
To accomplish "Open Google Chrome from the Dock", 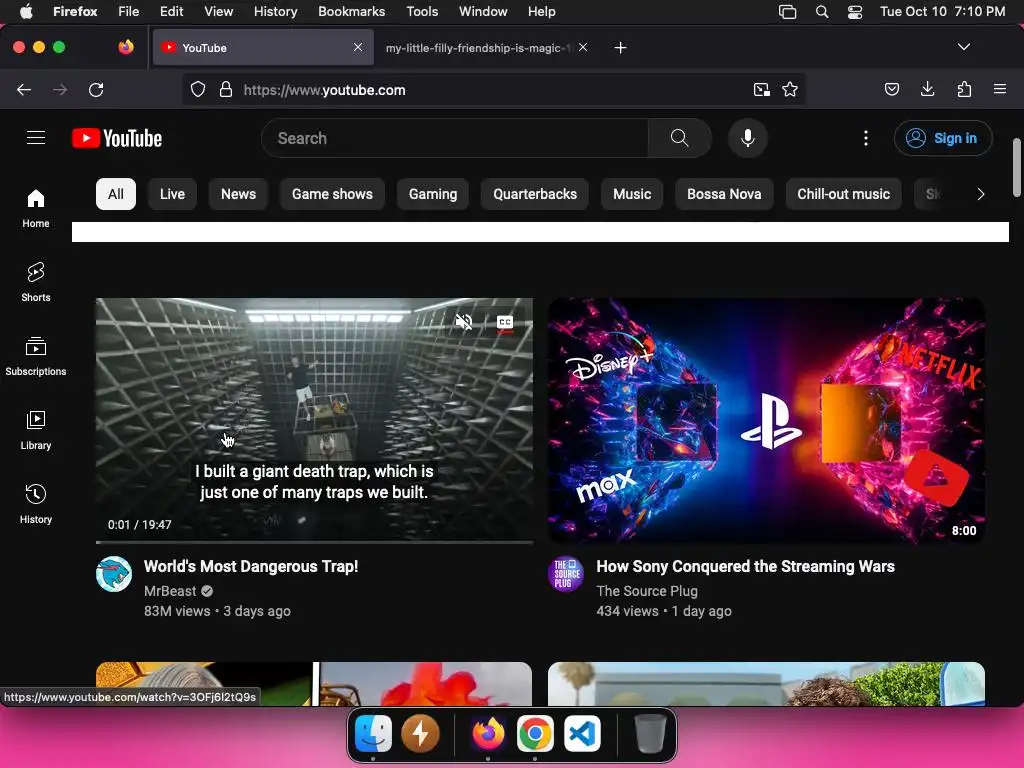I will coord(535,733).
